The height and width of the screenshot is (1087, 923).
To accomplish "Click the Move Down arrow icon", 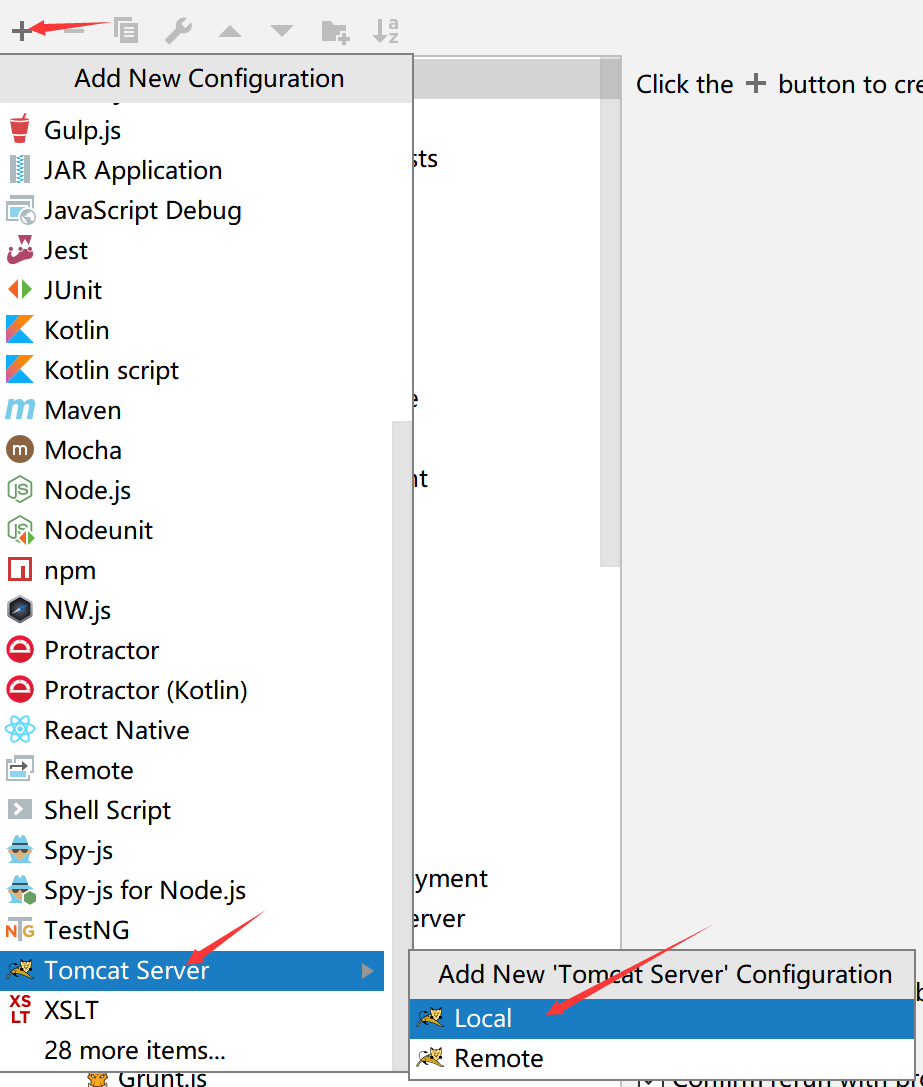I will (282, 31).
